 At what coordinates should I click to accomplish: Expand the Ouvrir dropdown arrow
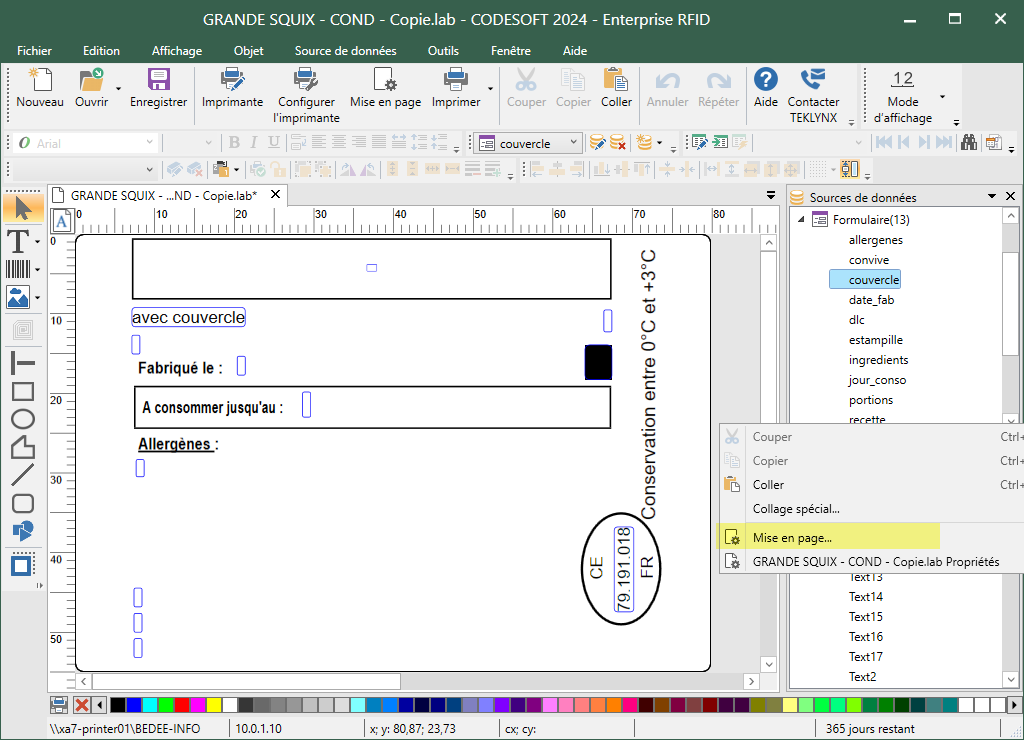click(x=118, y=88)
